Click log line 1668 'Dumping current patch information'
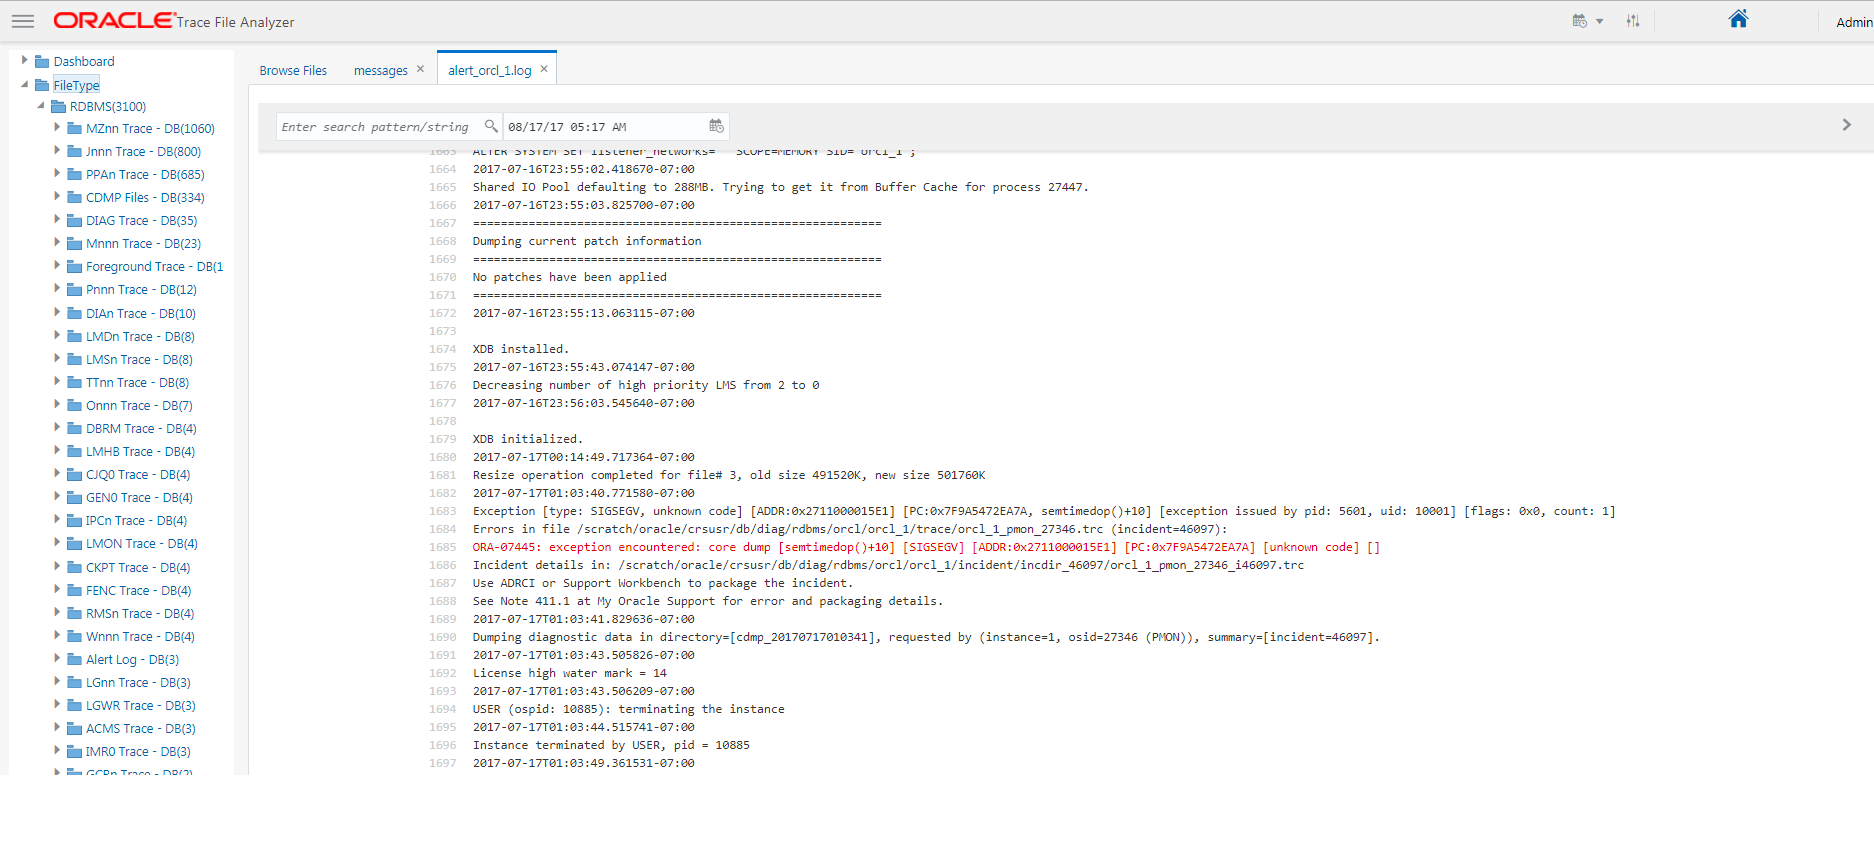The image size is (1874, 842). click(x=587, y=241)
